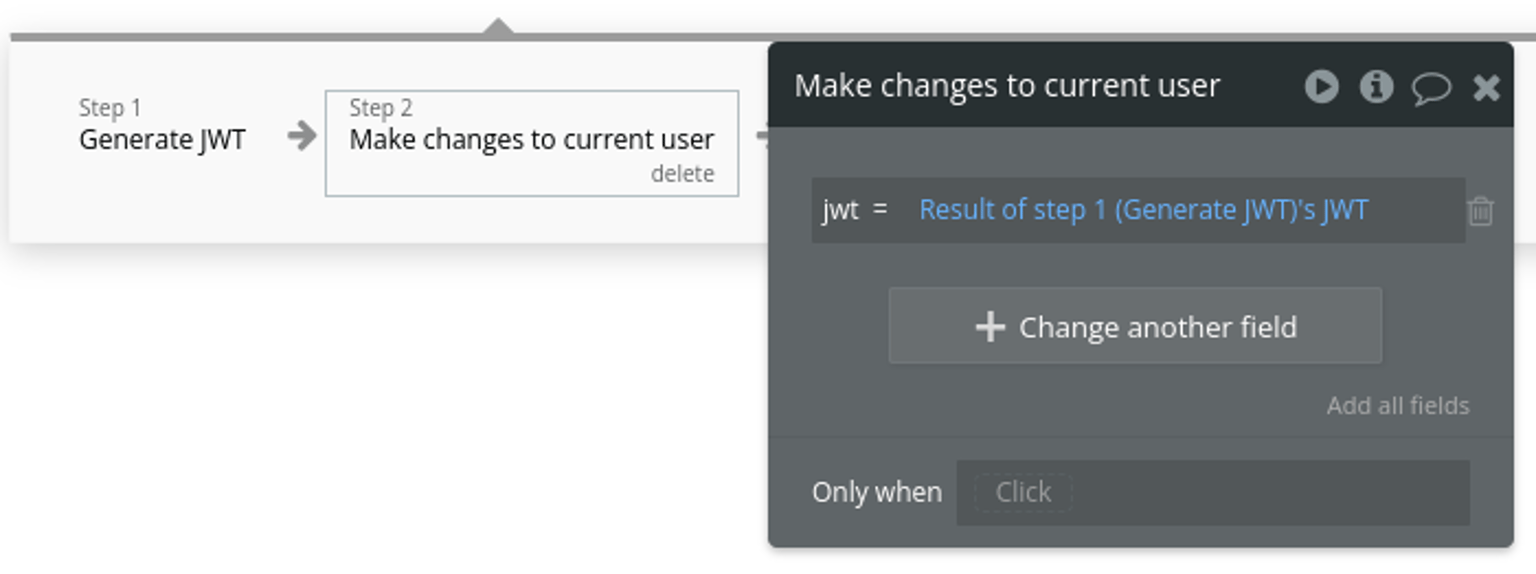Click the delete link in Step 2
Screen dimensions: 1536x574
(x=682, y=174)
